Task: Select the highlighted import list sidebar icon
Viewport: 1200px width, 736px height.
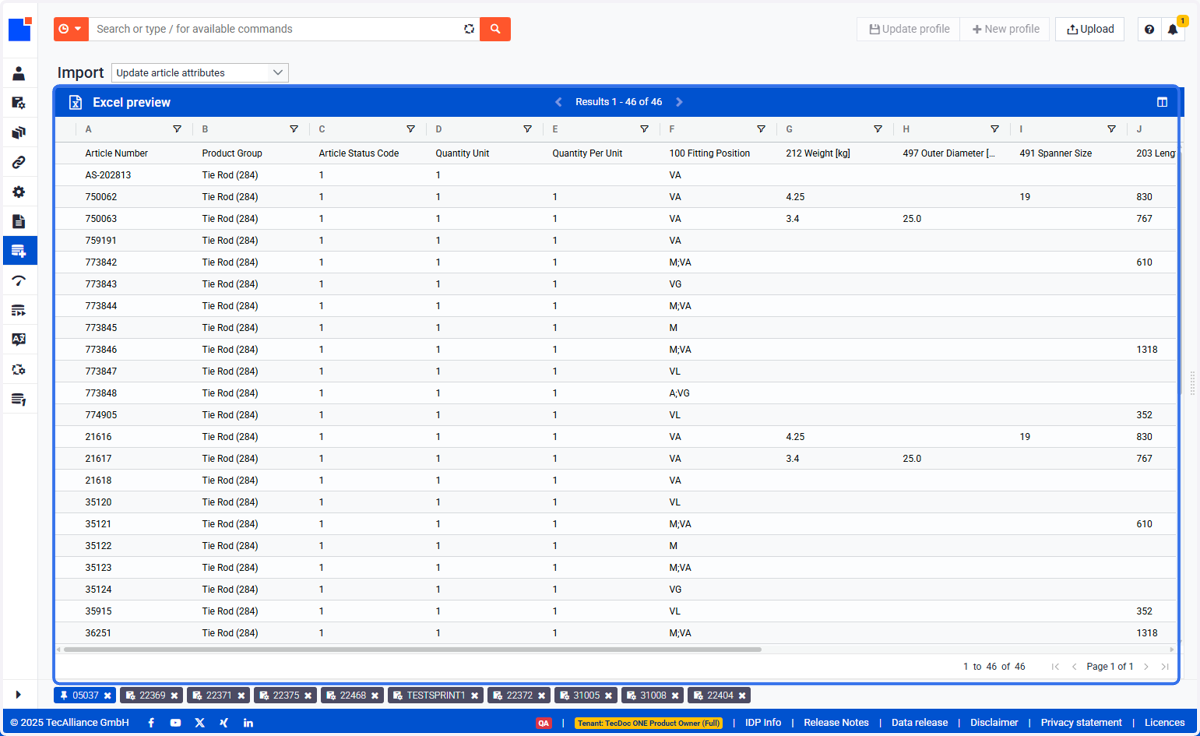Action: [19, 251]
